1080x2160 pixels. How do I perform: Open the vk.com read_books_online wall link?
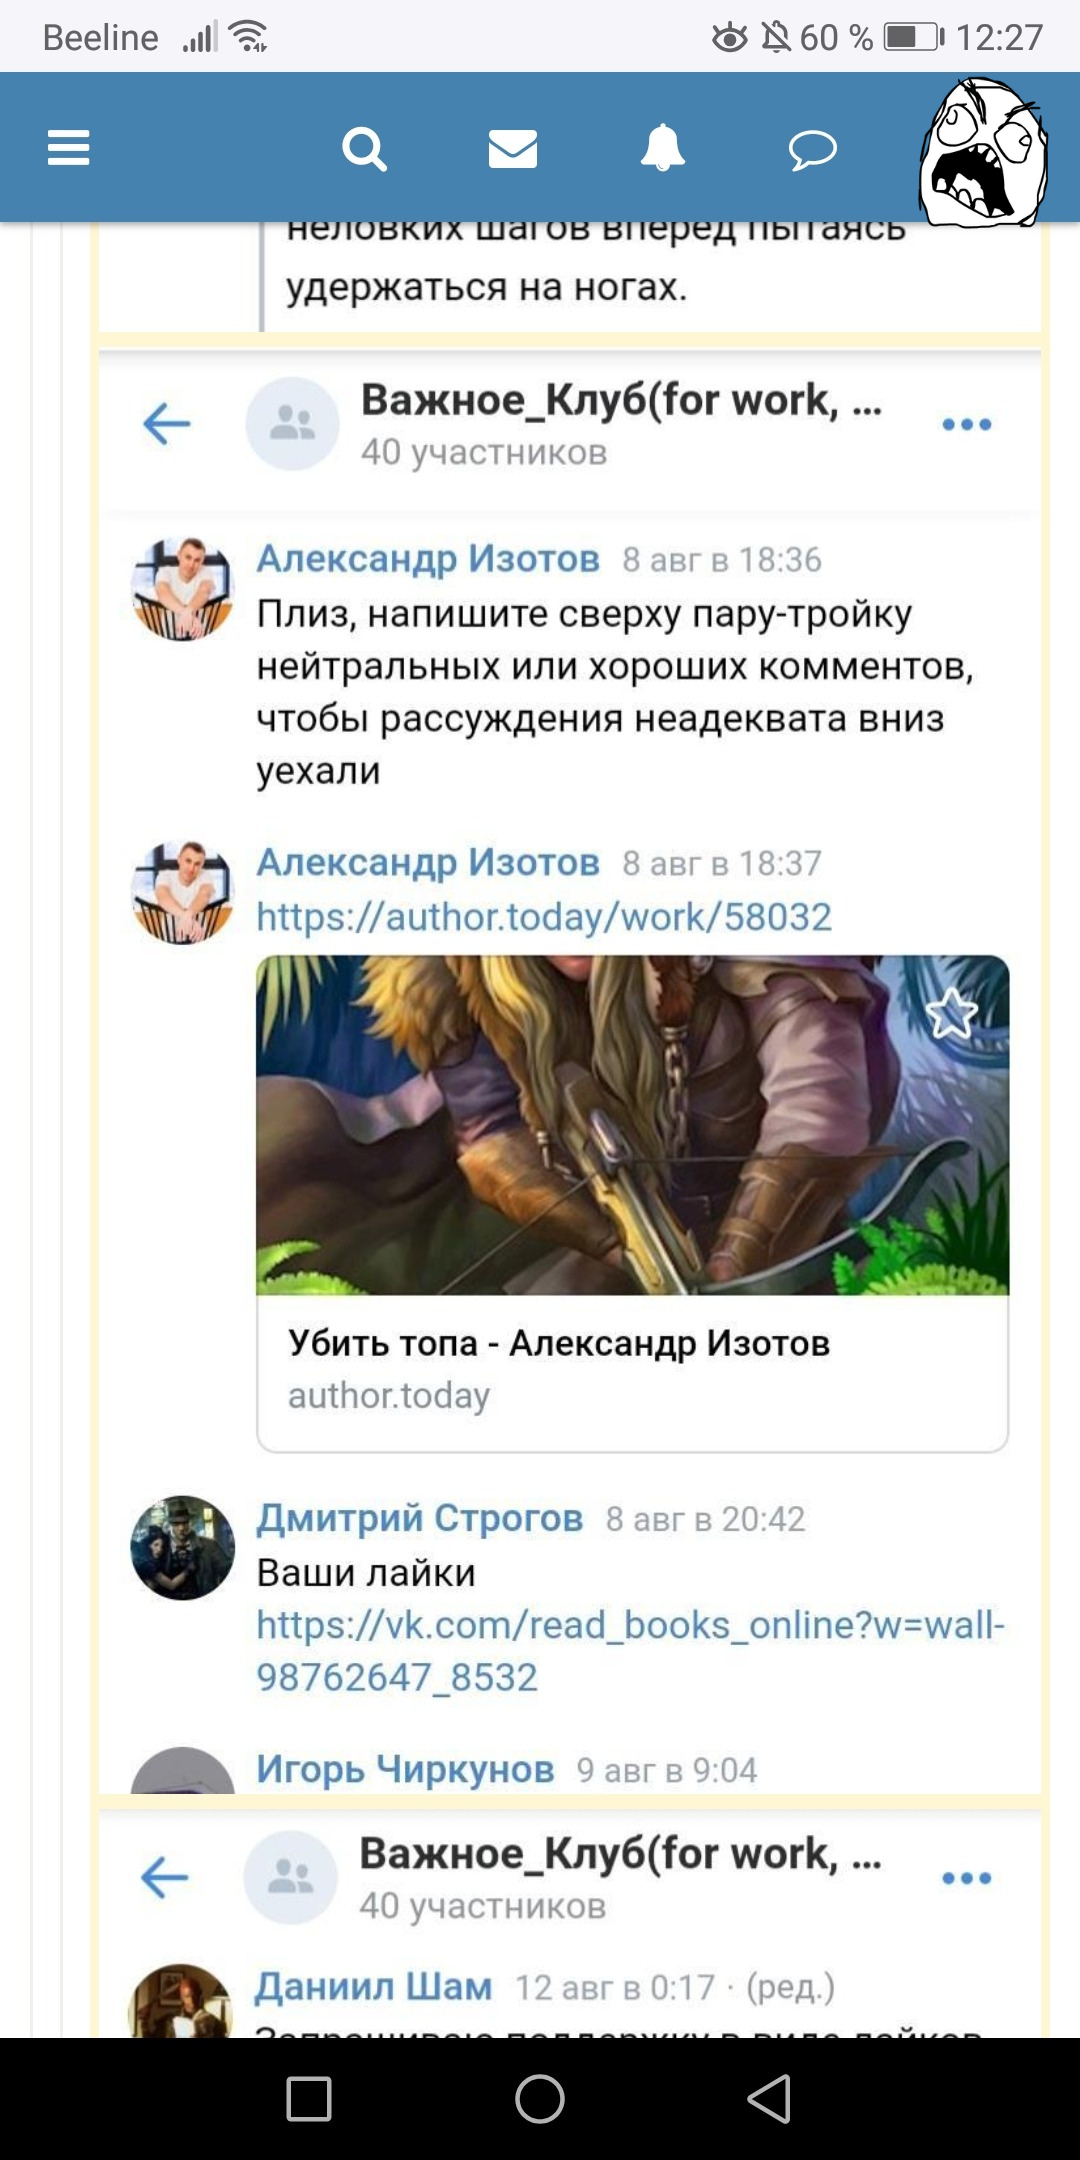click(x=631, y=1651)
